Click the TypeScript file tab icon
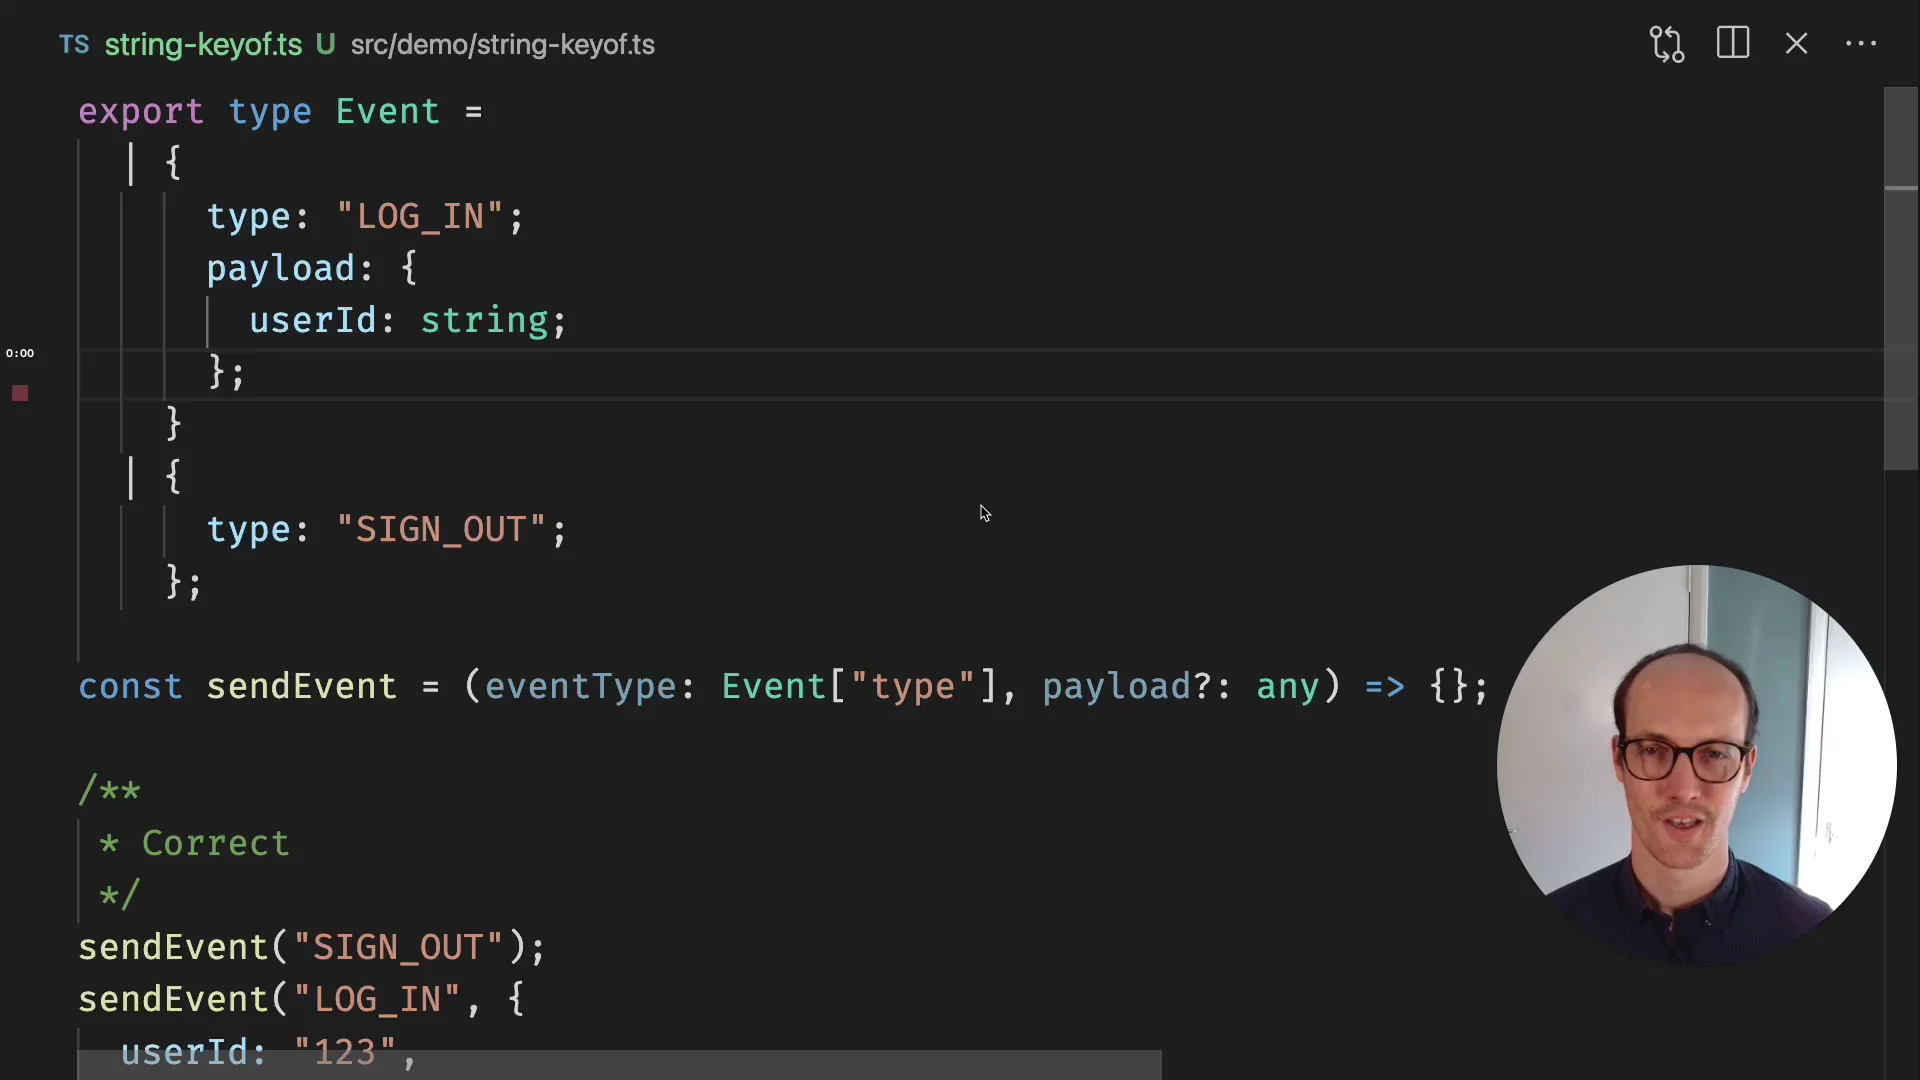 73,44
